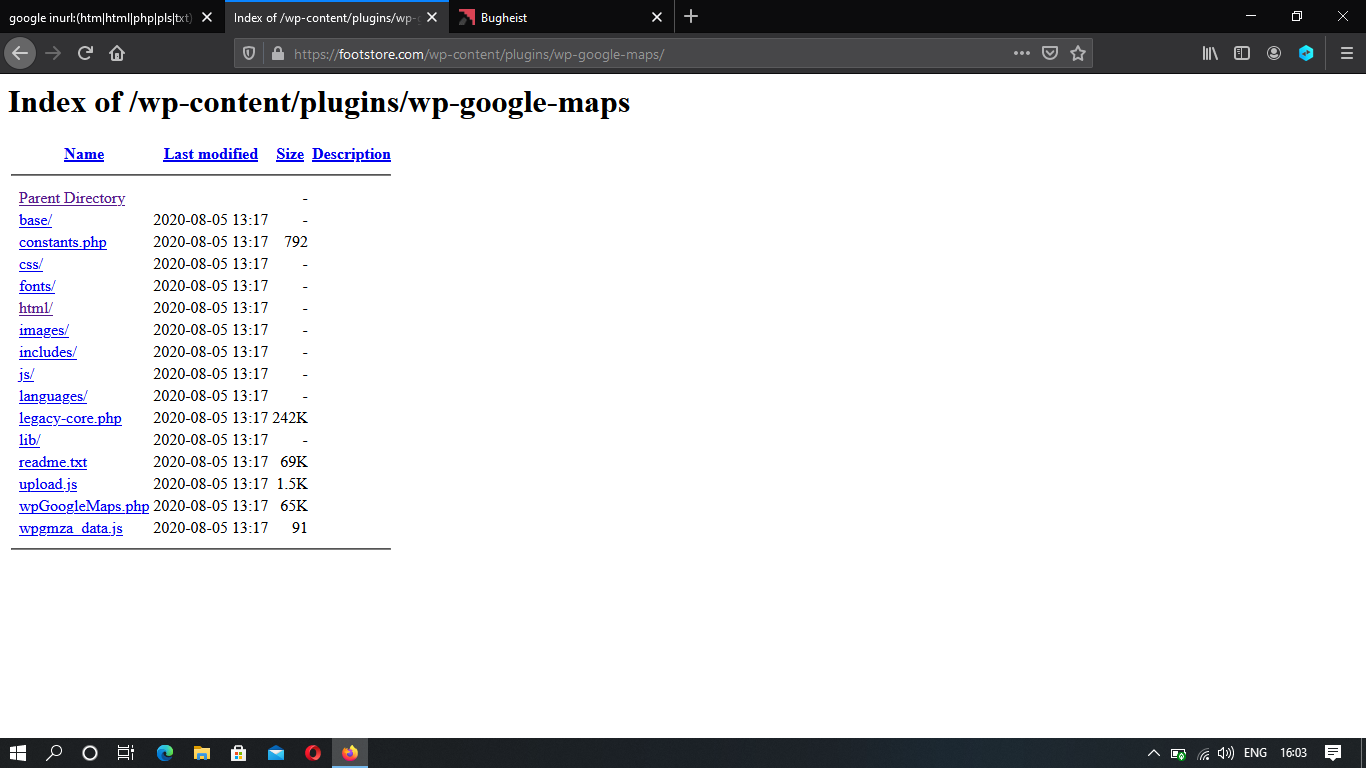Screen dimensions: 1366x768
Task: Open legacy-core.php file
Action: 70,418
